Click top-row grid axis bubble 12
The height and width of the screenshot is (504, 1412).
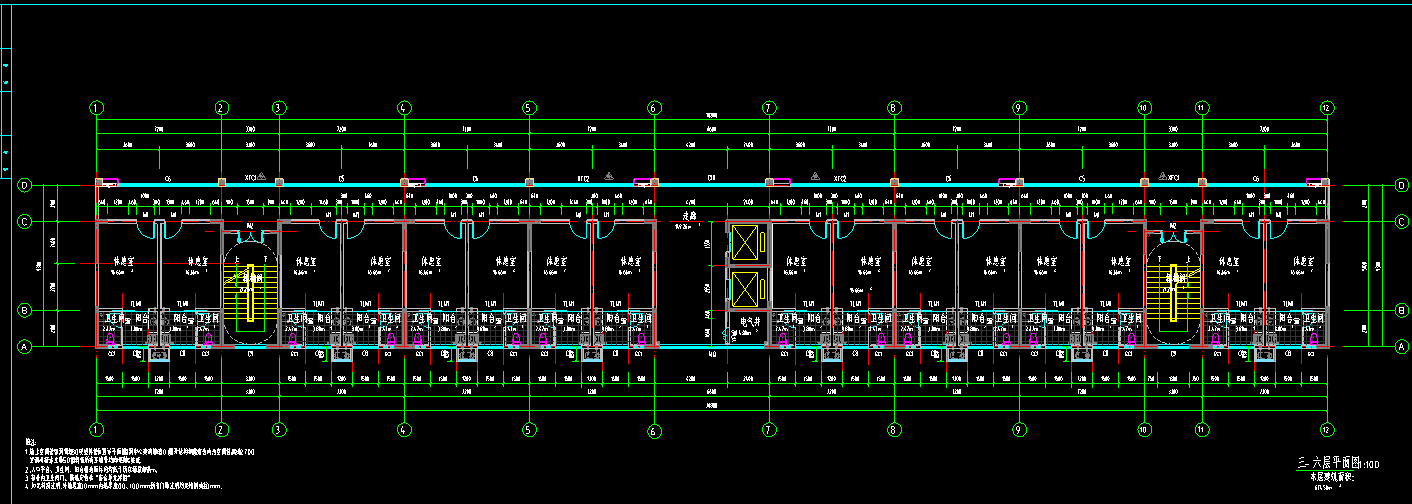click(1326, 107)
